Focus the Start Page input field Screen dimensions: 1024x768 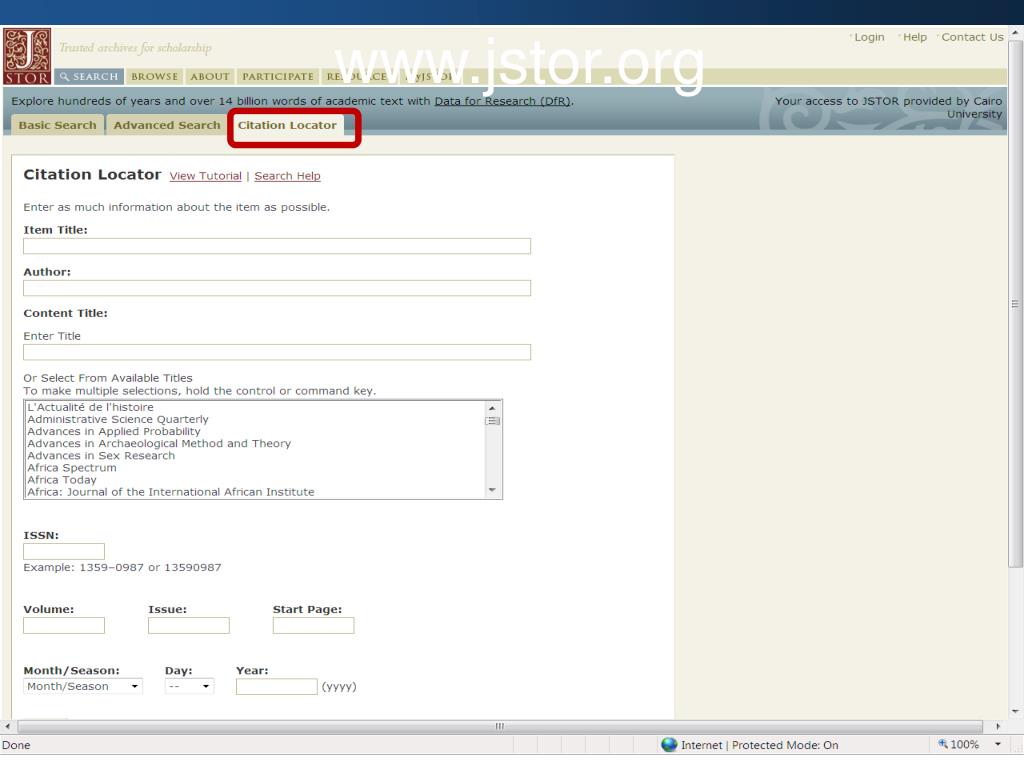[x=313, y=626]
